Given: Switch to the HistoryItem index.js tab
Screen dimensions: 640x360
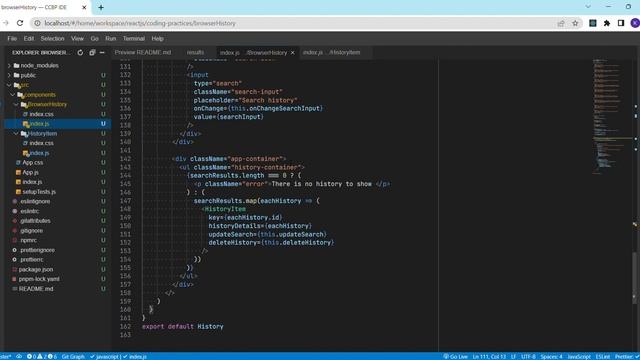Looking at the screenshot, I should (x=331, y=53).
